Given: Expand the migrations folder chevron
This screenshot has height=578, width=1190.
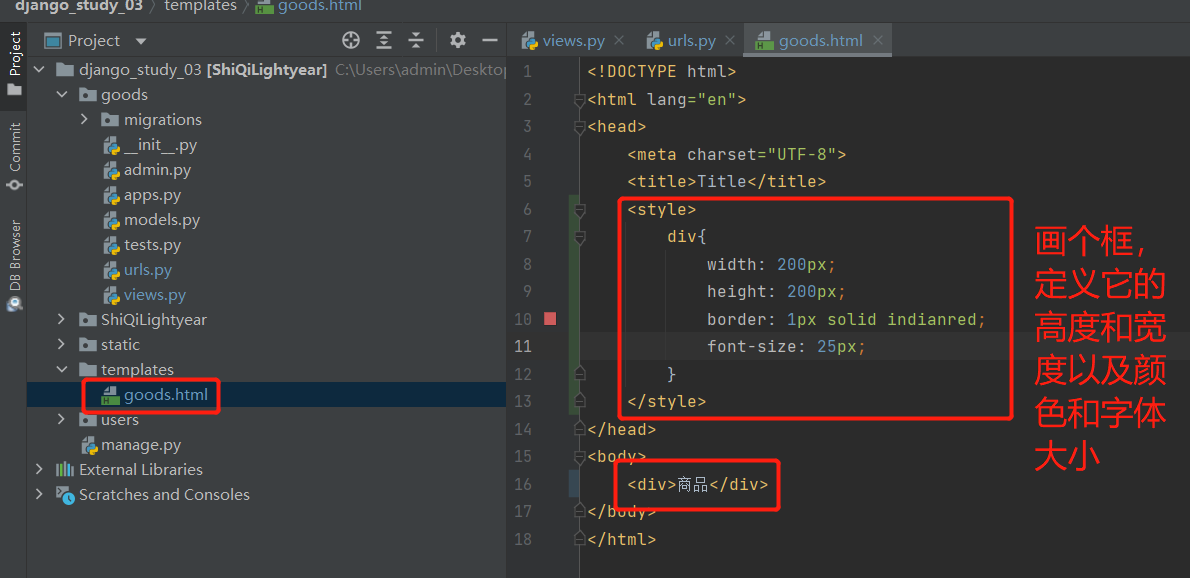Looking at the screenshot, I should 85,120.
